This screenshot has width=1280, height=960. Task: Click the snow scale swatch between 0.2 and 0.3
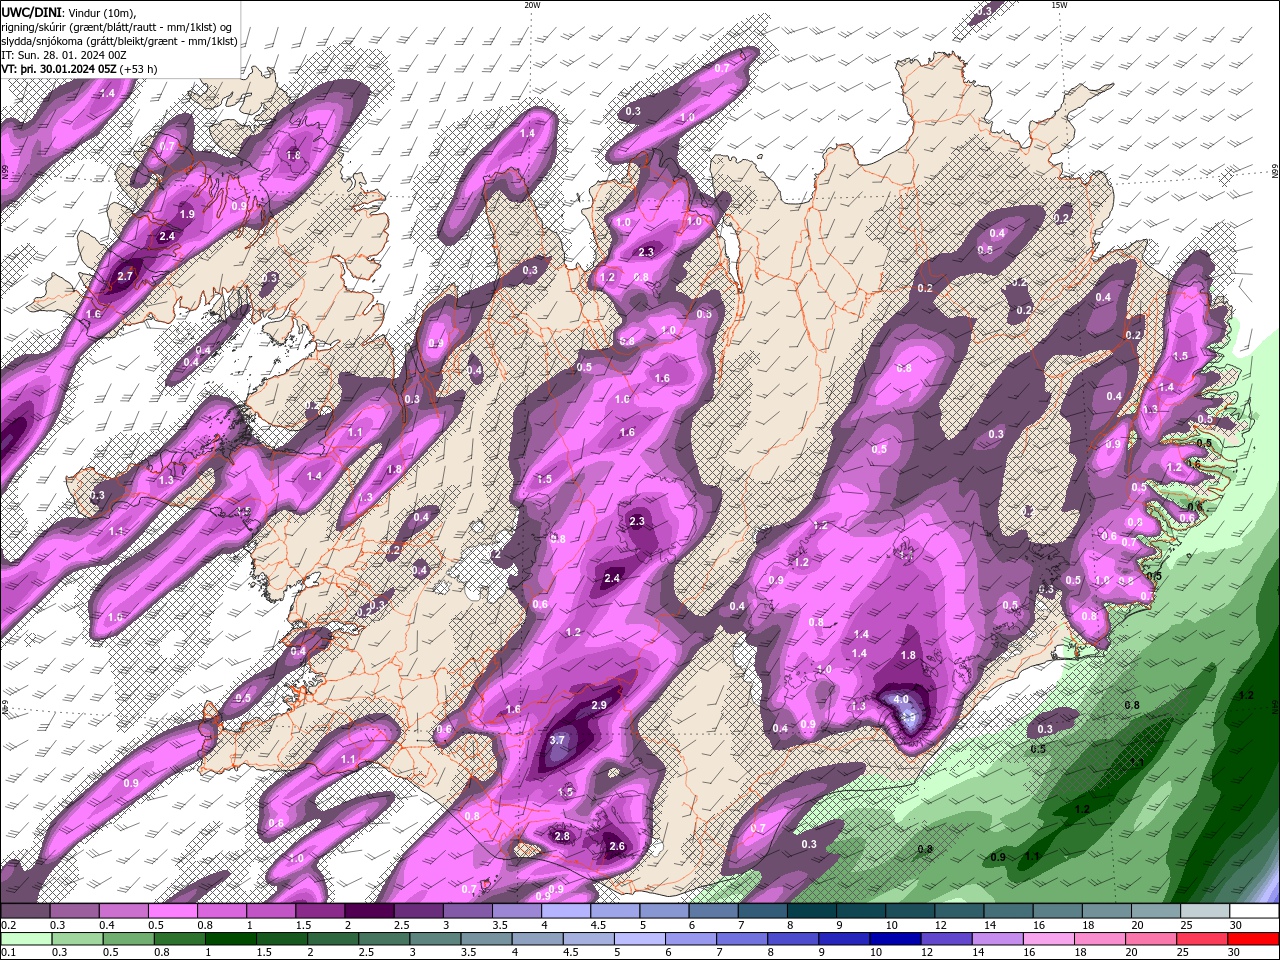pos(25,911)
